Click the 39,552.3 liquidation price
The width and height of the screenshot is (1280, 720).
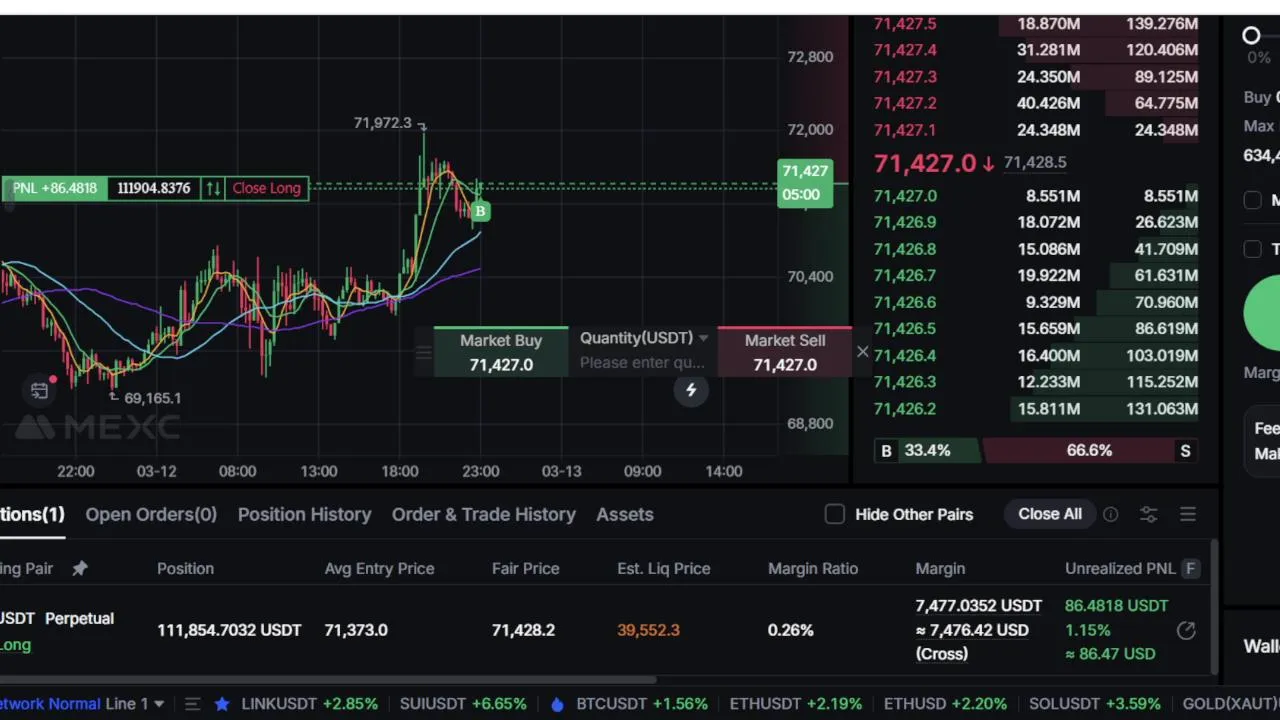click(648, 630)
